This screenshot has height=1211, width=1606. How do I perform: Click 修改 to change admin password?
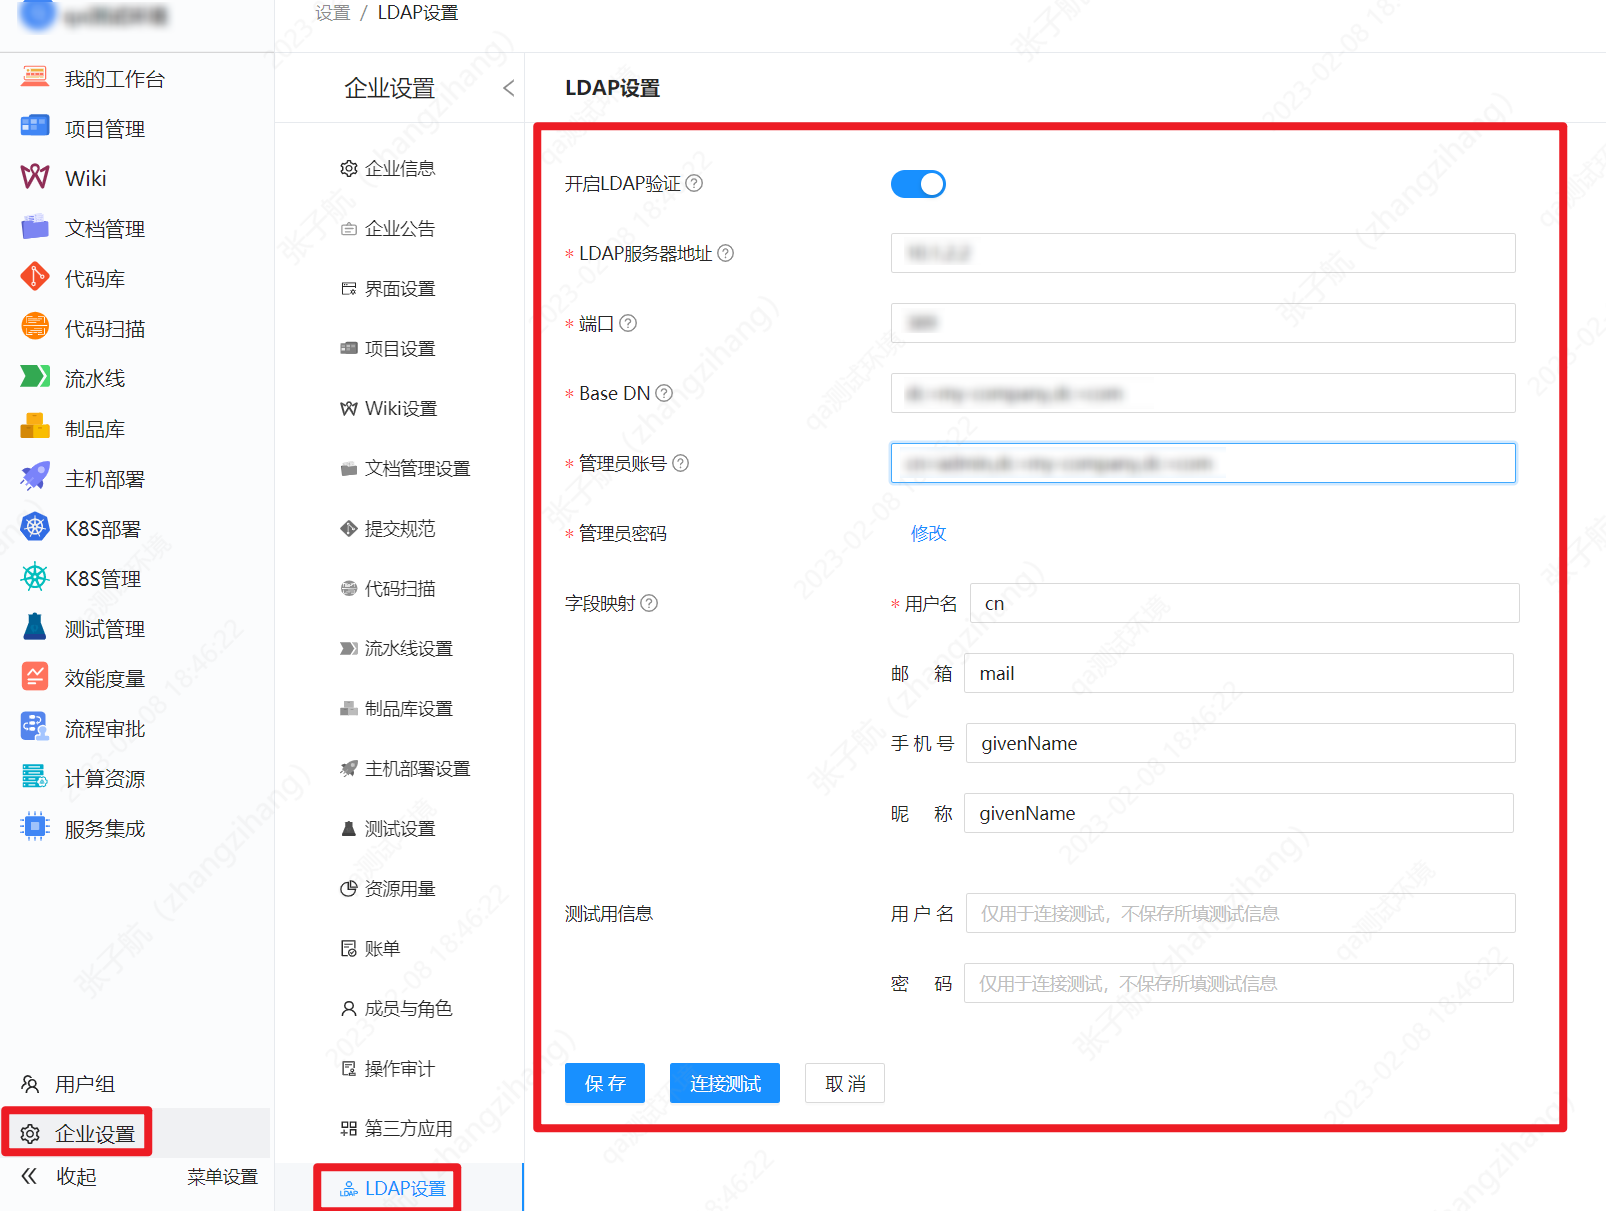coord(929,533)
